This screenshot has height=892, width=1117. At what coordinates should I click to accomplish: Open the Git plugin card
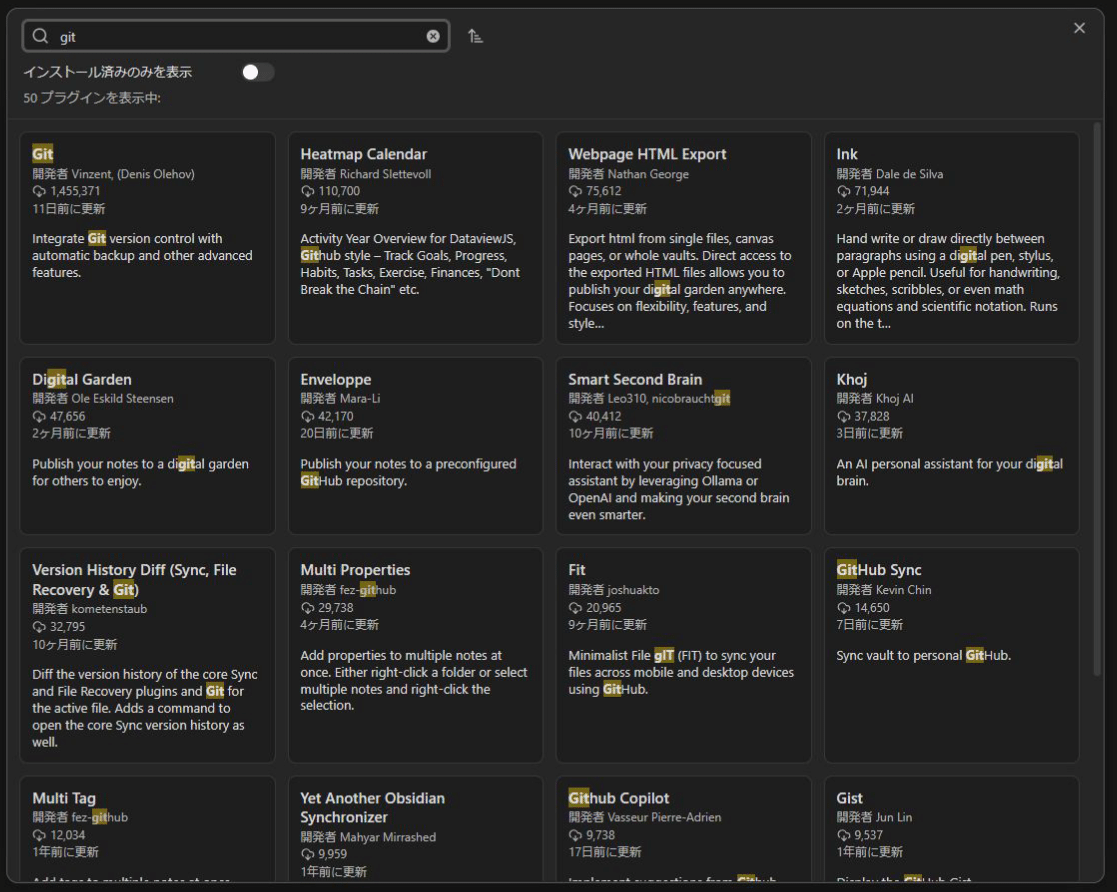point(147,238)
